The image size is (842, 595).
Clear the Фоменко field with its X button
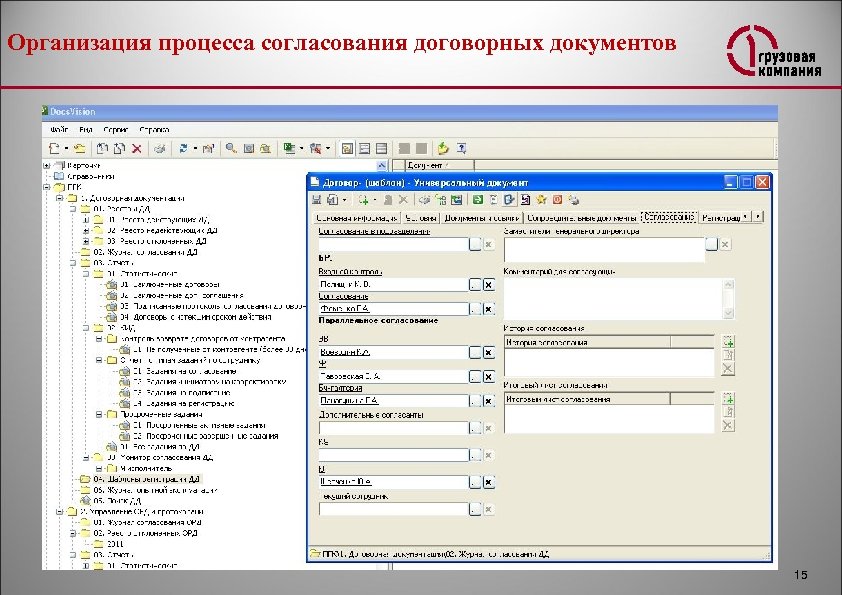coord(488,309)
